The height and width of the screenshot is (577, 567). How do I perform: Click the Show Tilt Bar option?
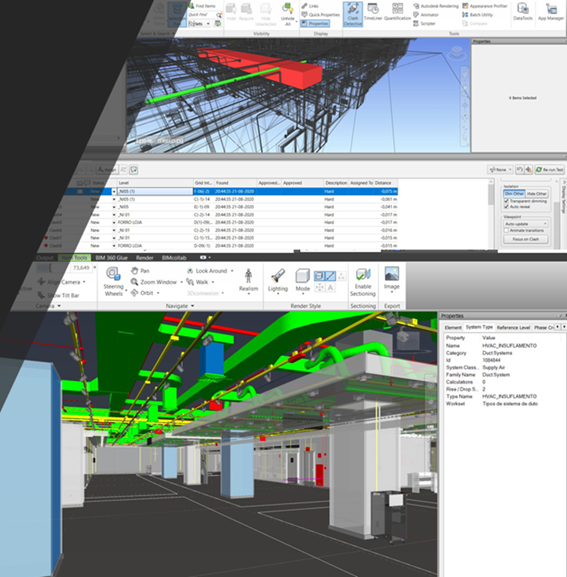click(59, 295)
